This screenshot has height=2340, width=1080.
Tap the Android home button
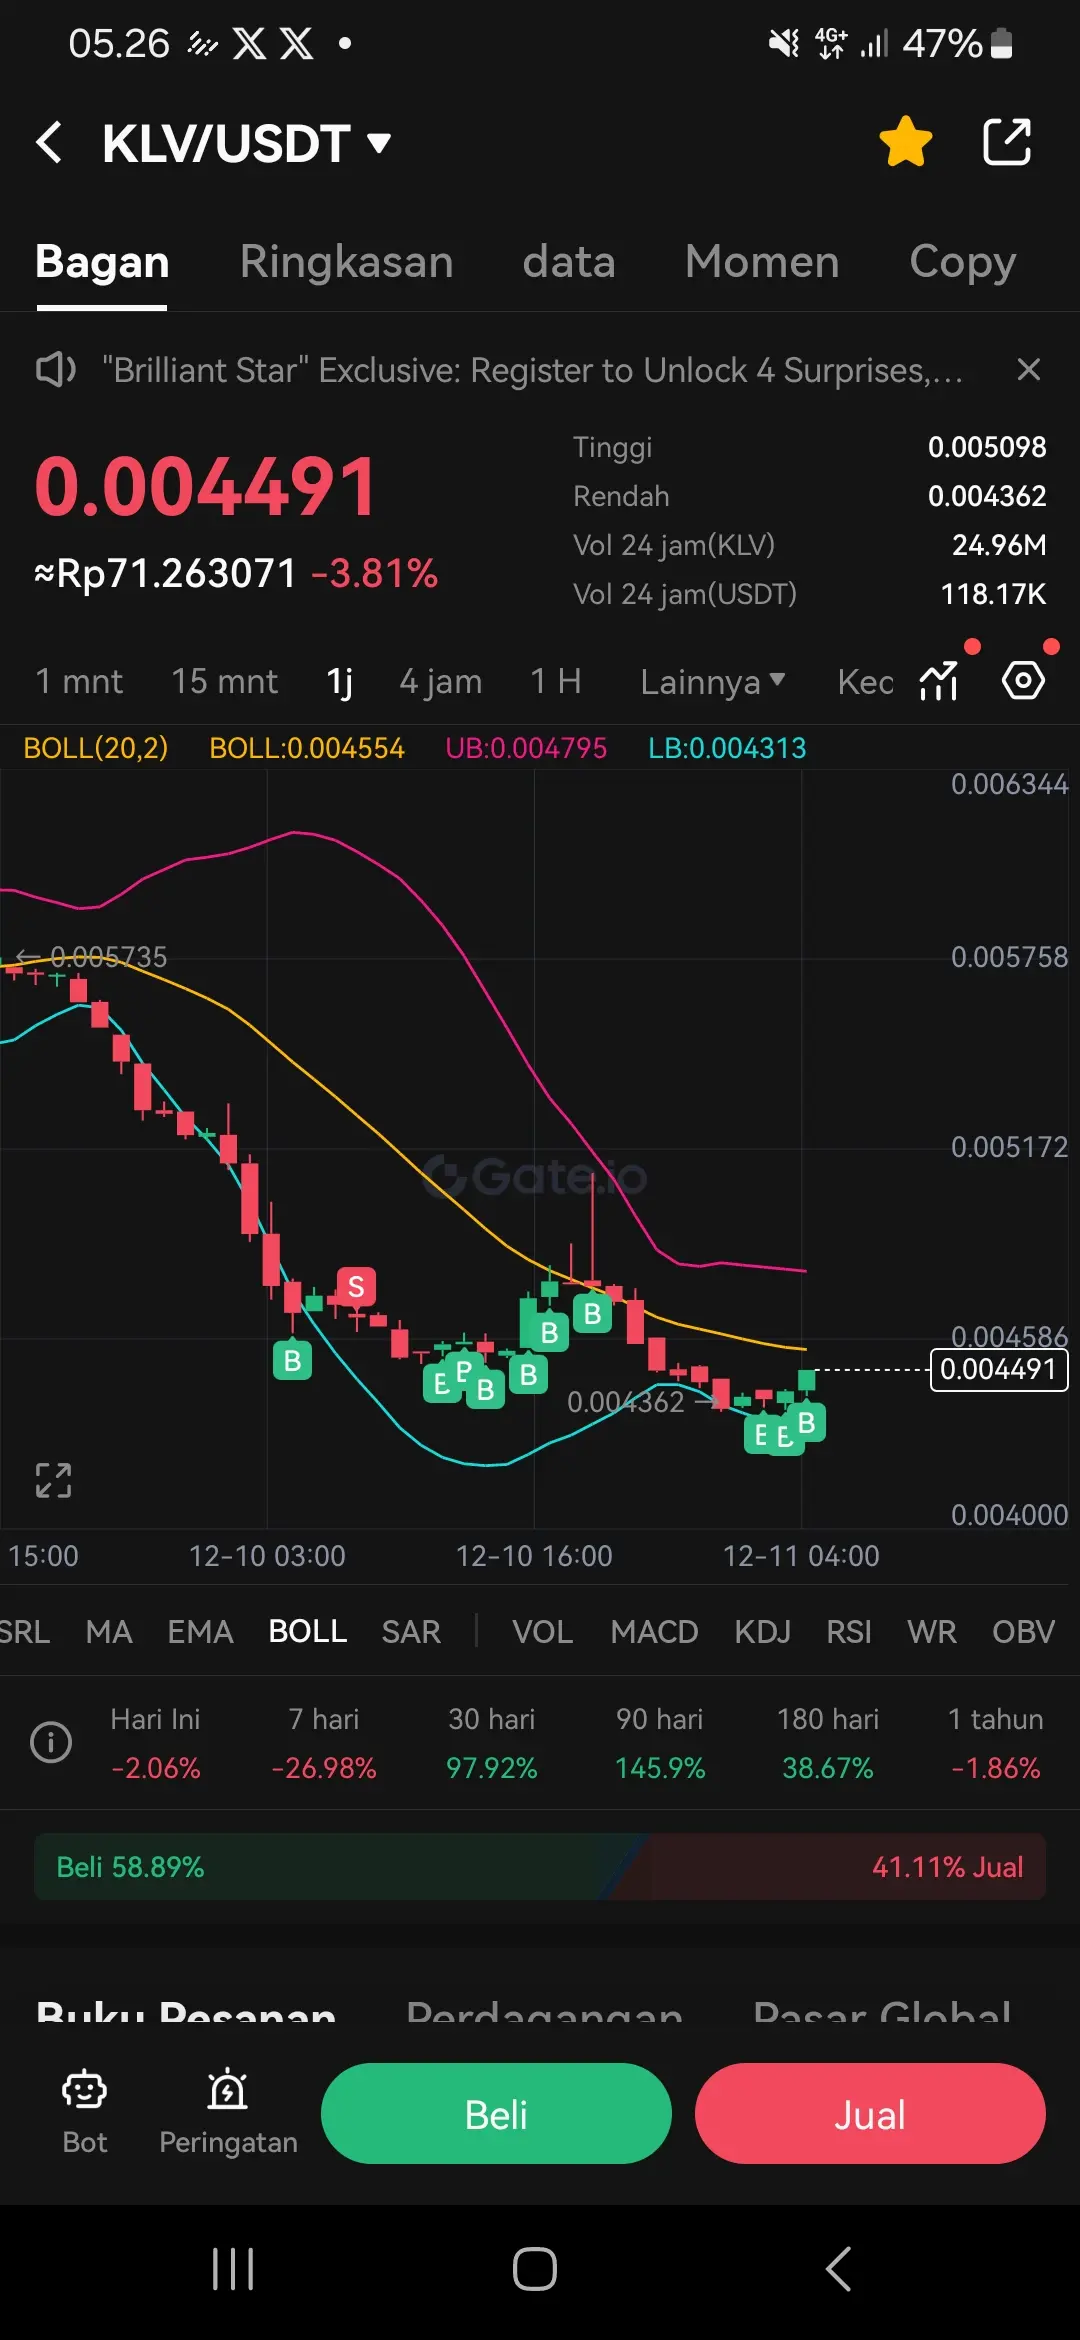tap(535, 2269)
